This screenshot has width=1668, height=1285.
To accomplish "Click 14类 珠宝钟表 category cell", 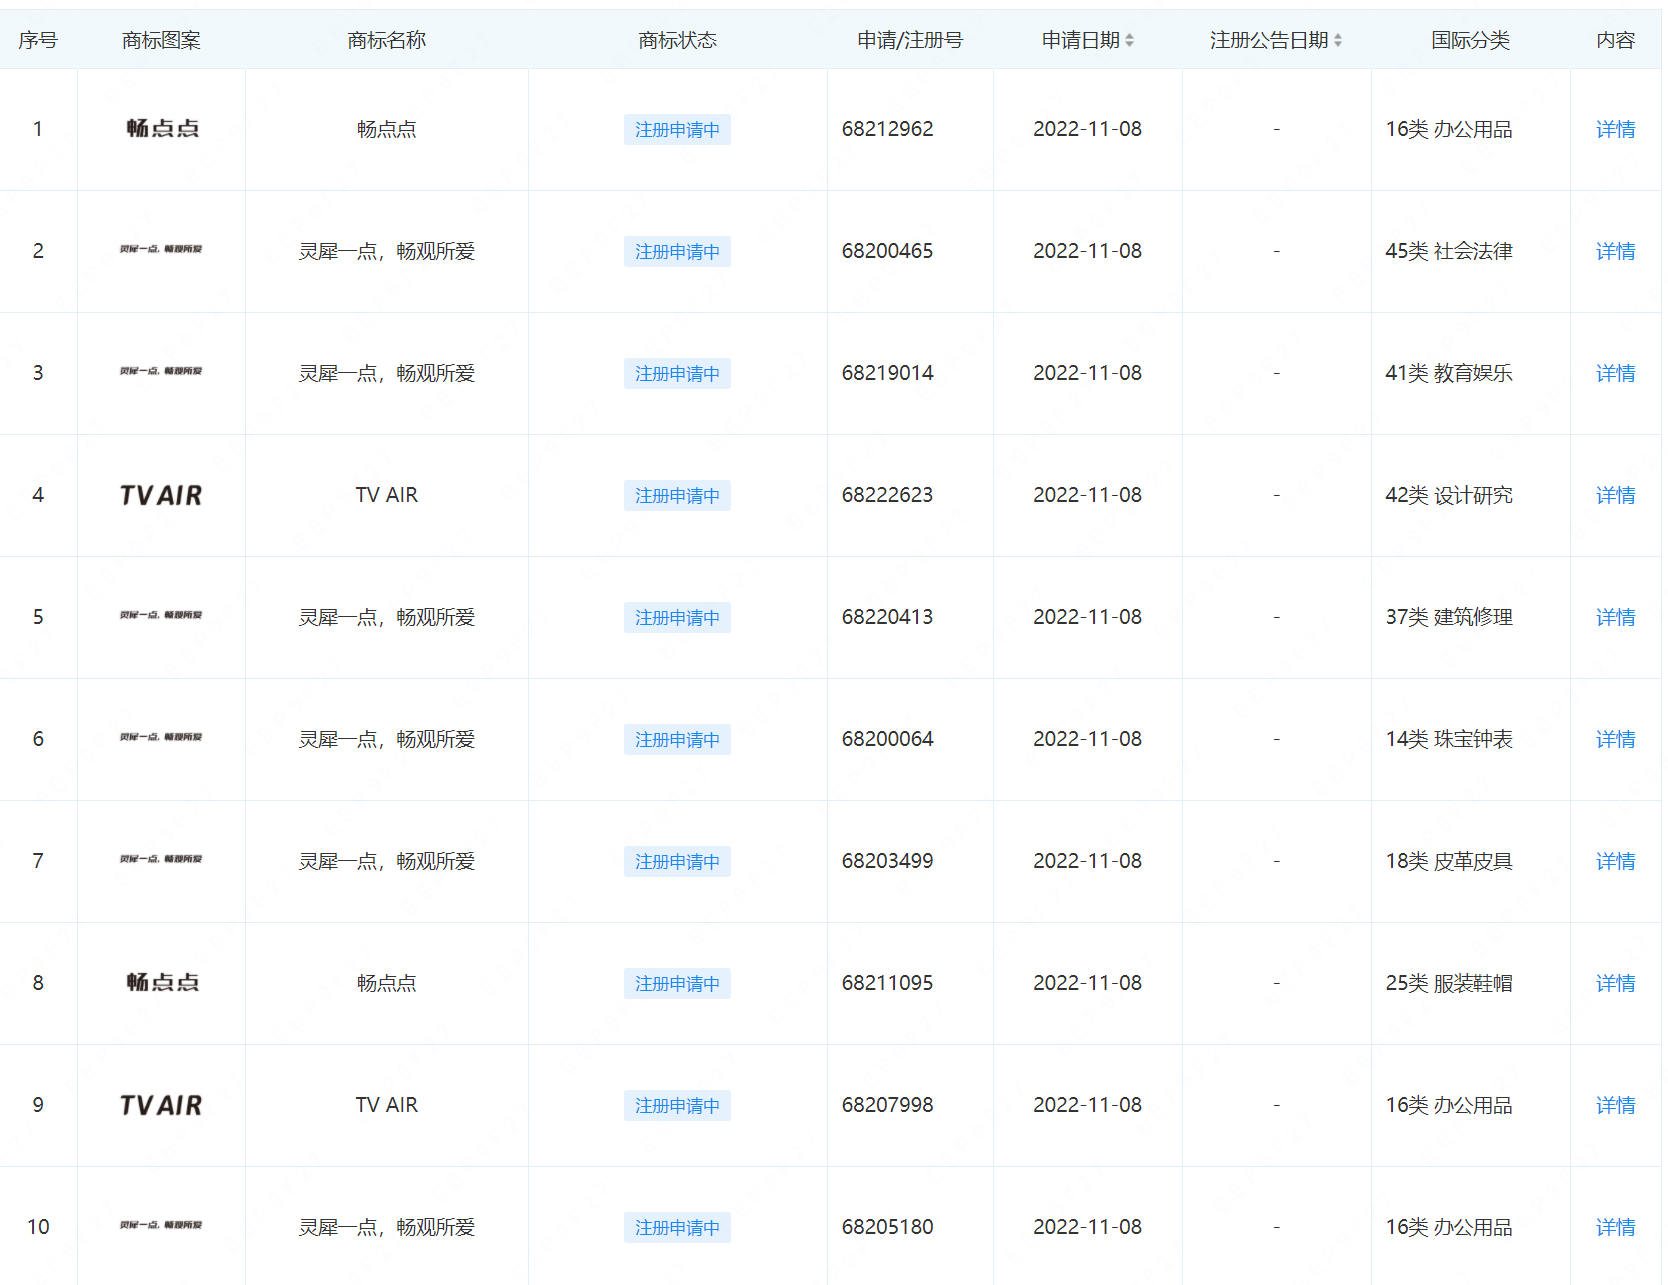I will (1449, 739).
